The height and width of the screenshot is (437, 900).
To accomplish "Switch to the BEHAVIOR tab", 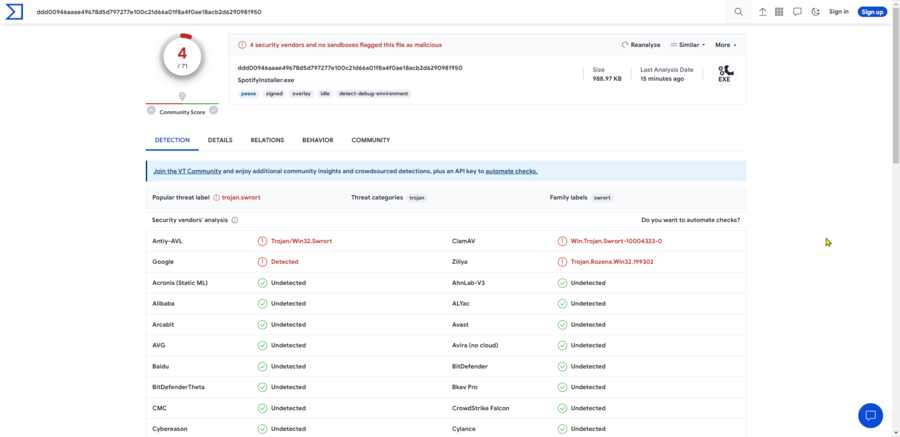I will (x=317, y=140).
